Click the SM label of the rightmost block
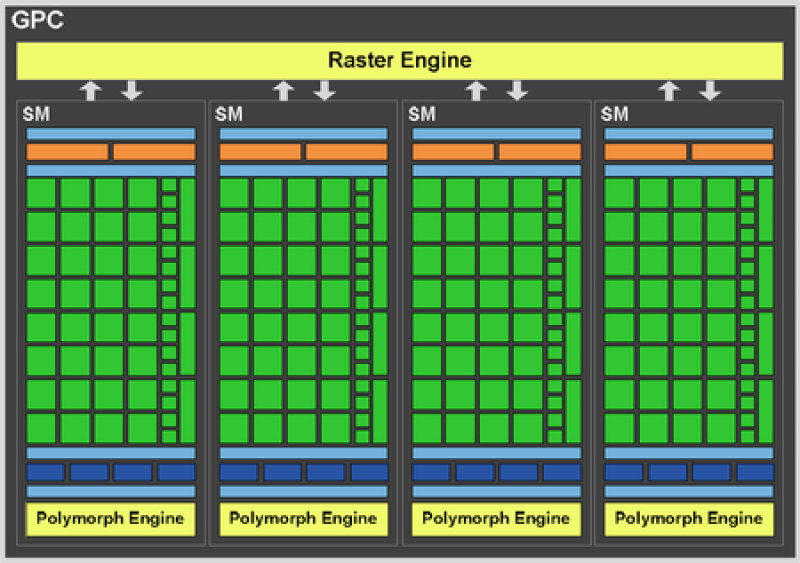 [614, 114]
